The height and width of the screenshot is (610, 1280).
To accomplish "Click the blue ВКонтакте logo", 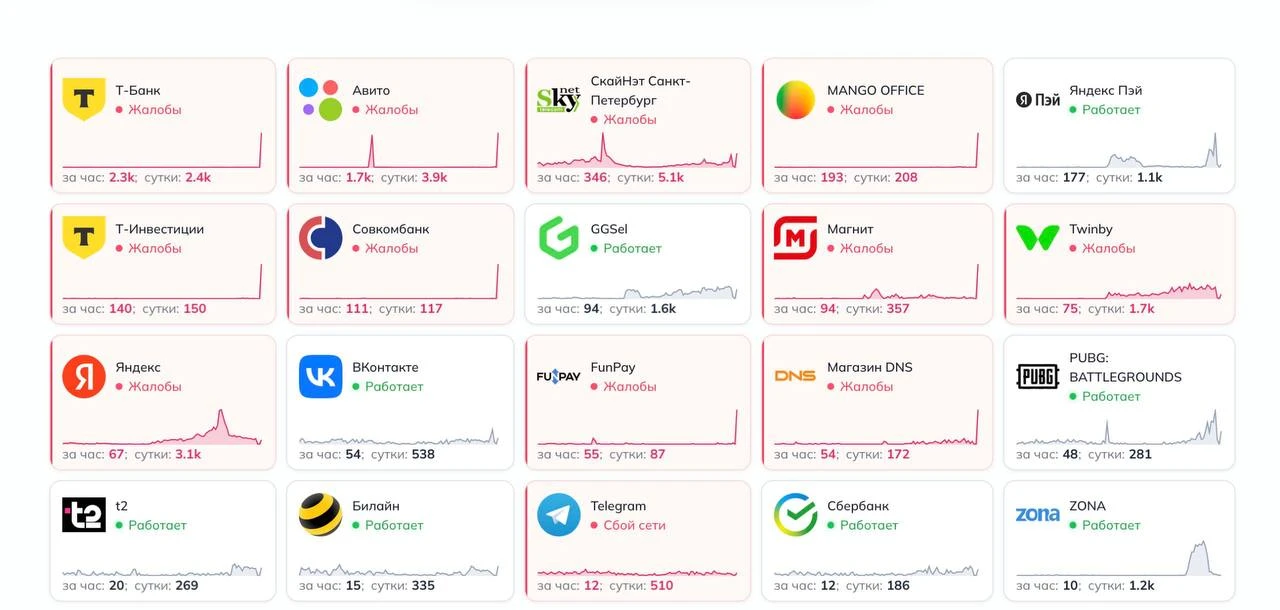I will pos(320,376).
